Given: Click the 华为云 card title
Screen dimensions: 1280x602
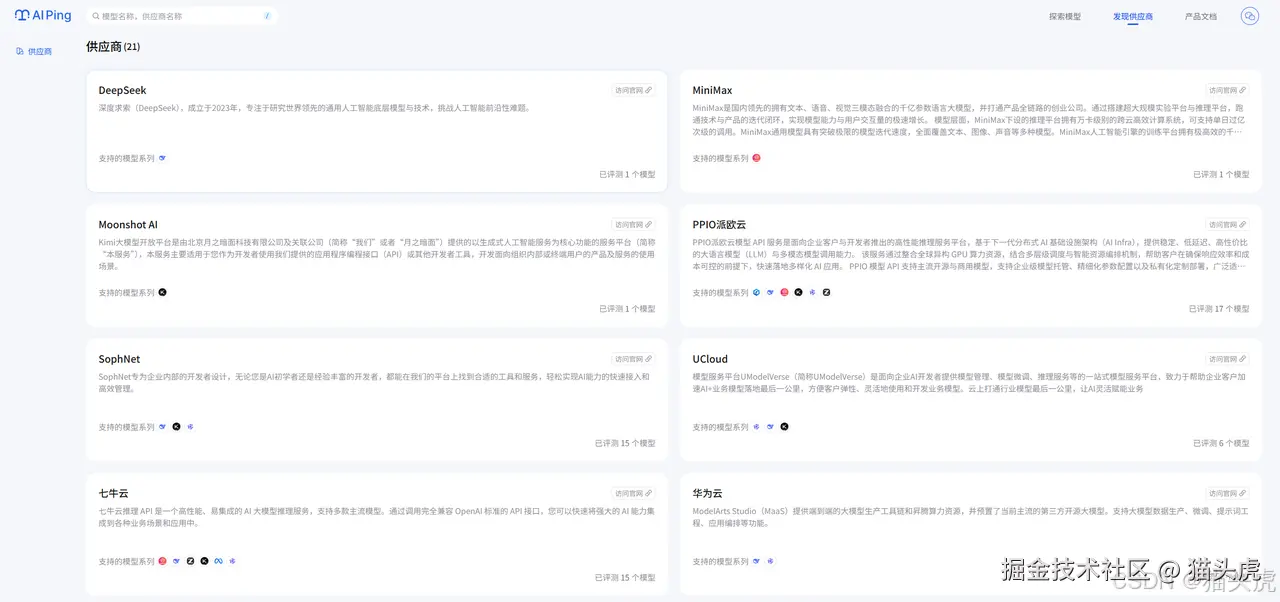Looking at the screenshot, I should [x=707, y=493].
